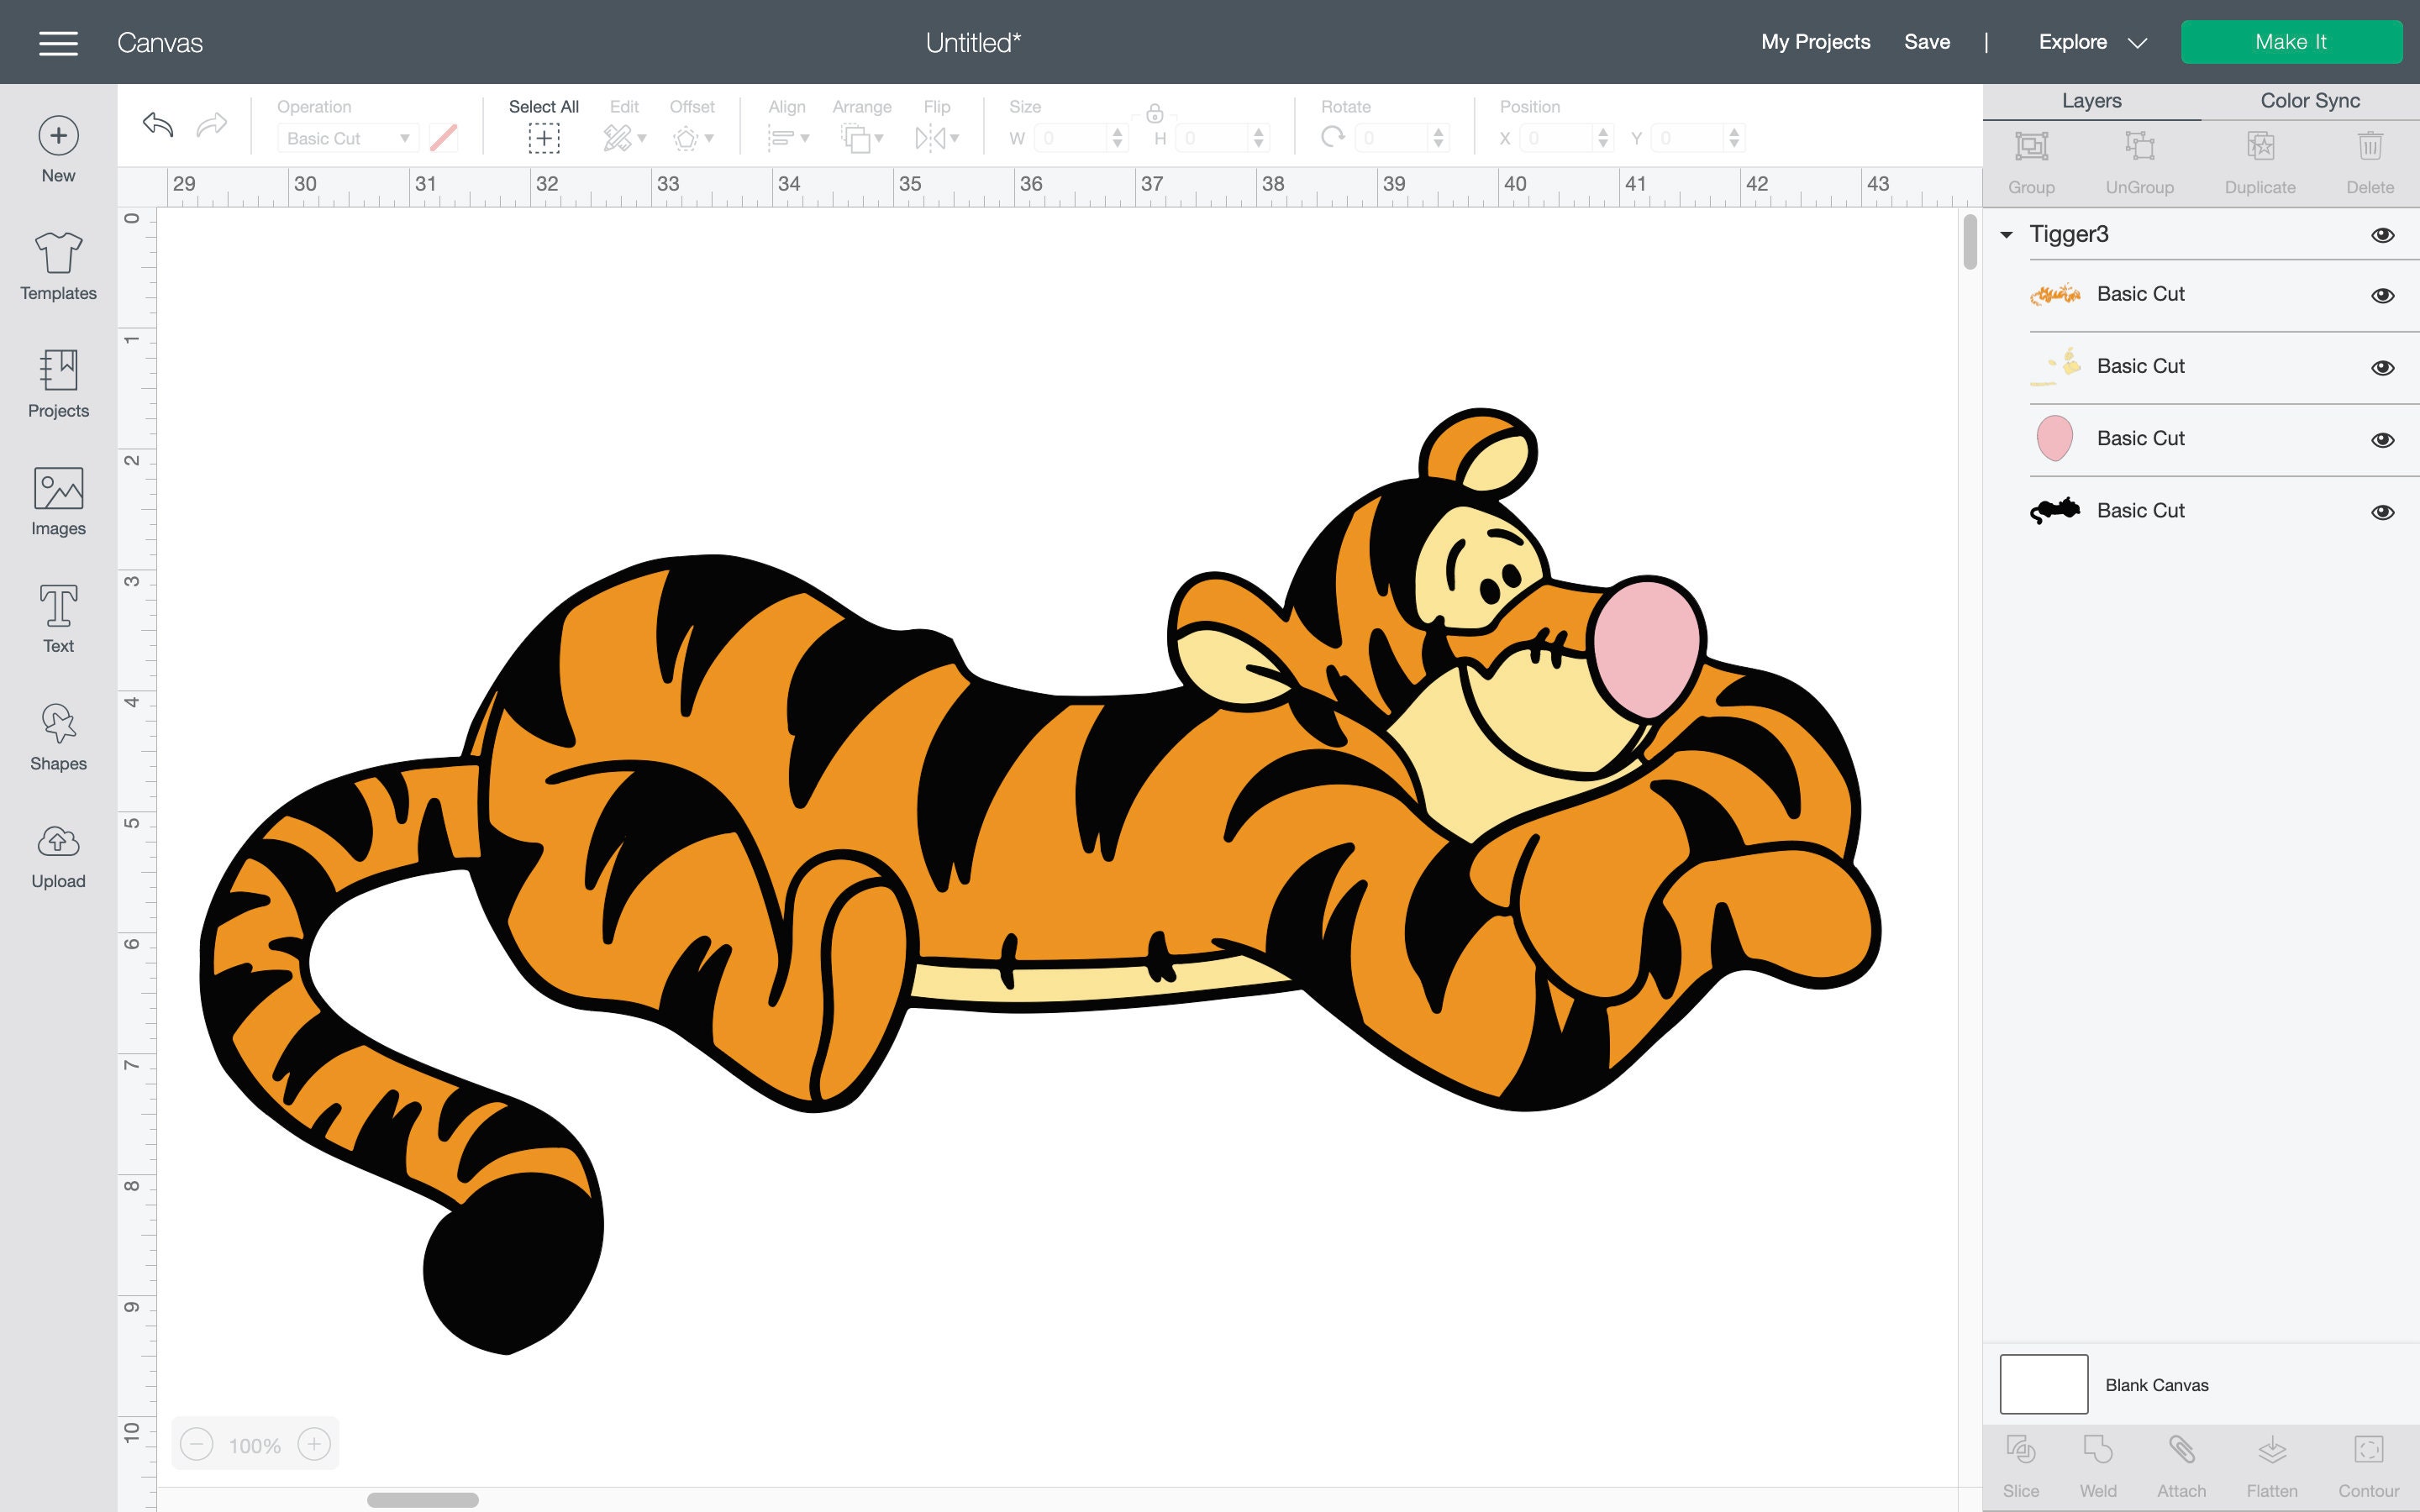Open the Arrange dropdown
The image size is (2420, 1512).
[862, 138]
